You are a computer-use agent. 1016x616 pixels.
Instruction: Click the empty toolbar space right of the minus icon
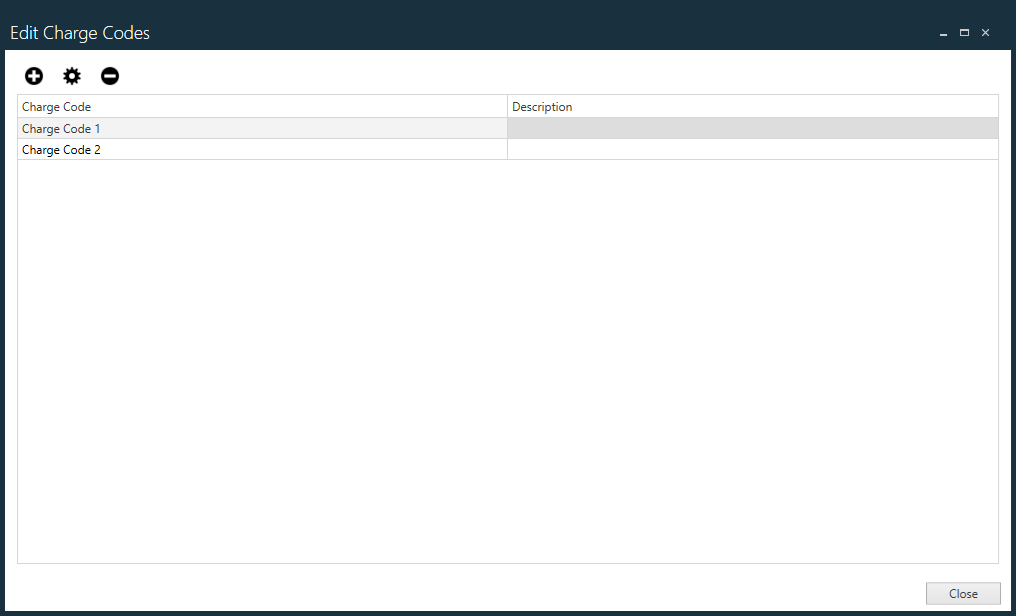[500, 76]
